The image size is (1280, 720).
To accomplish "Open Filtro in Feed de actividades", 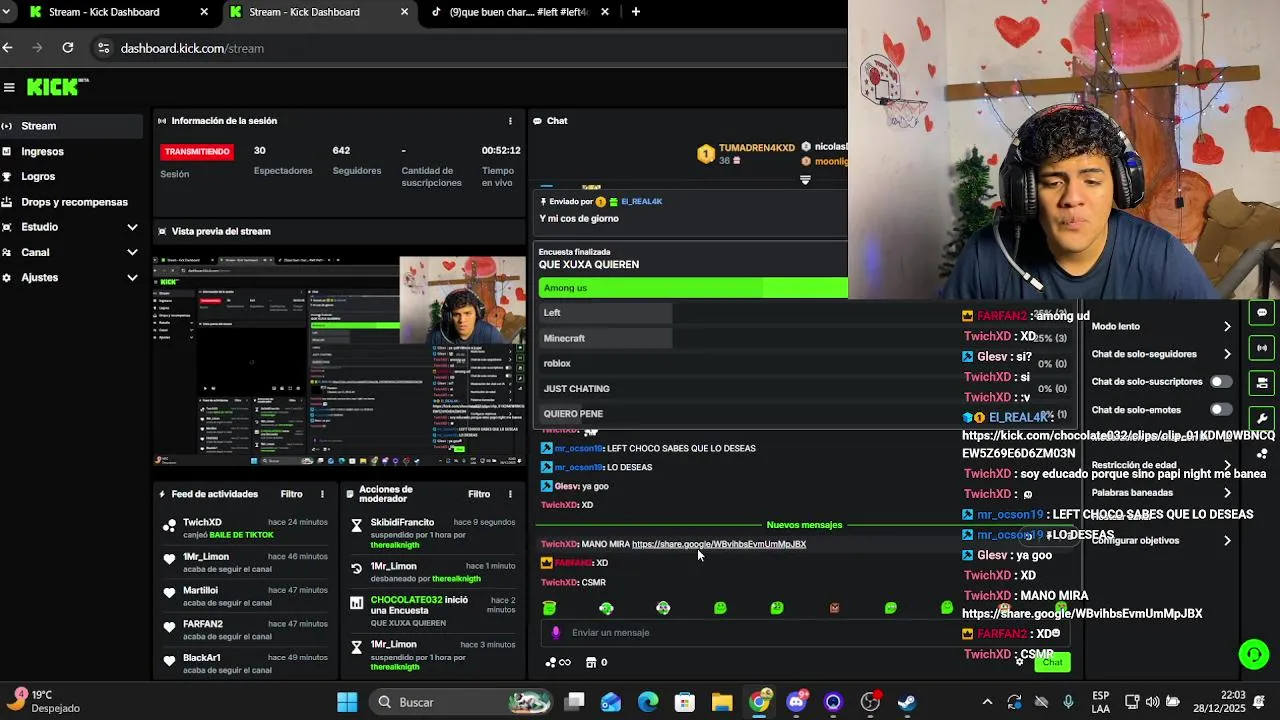I will pos(291,494).
